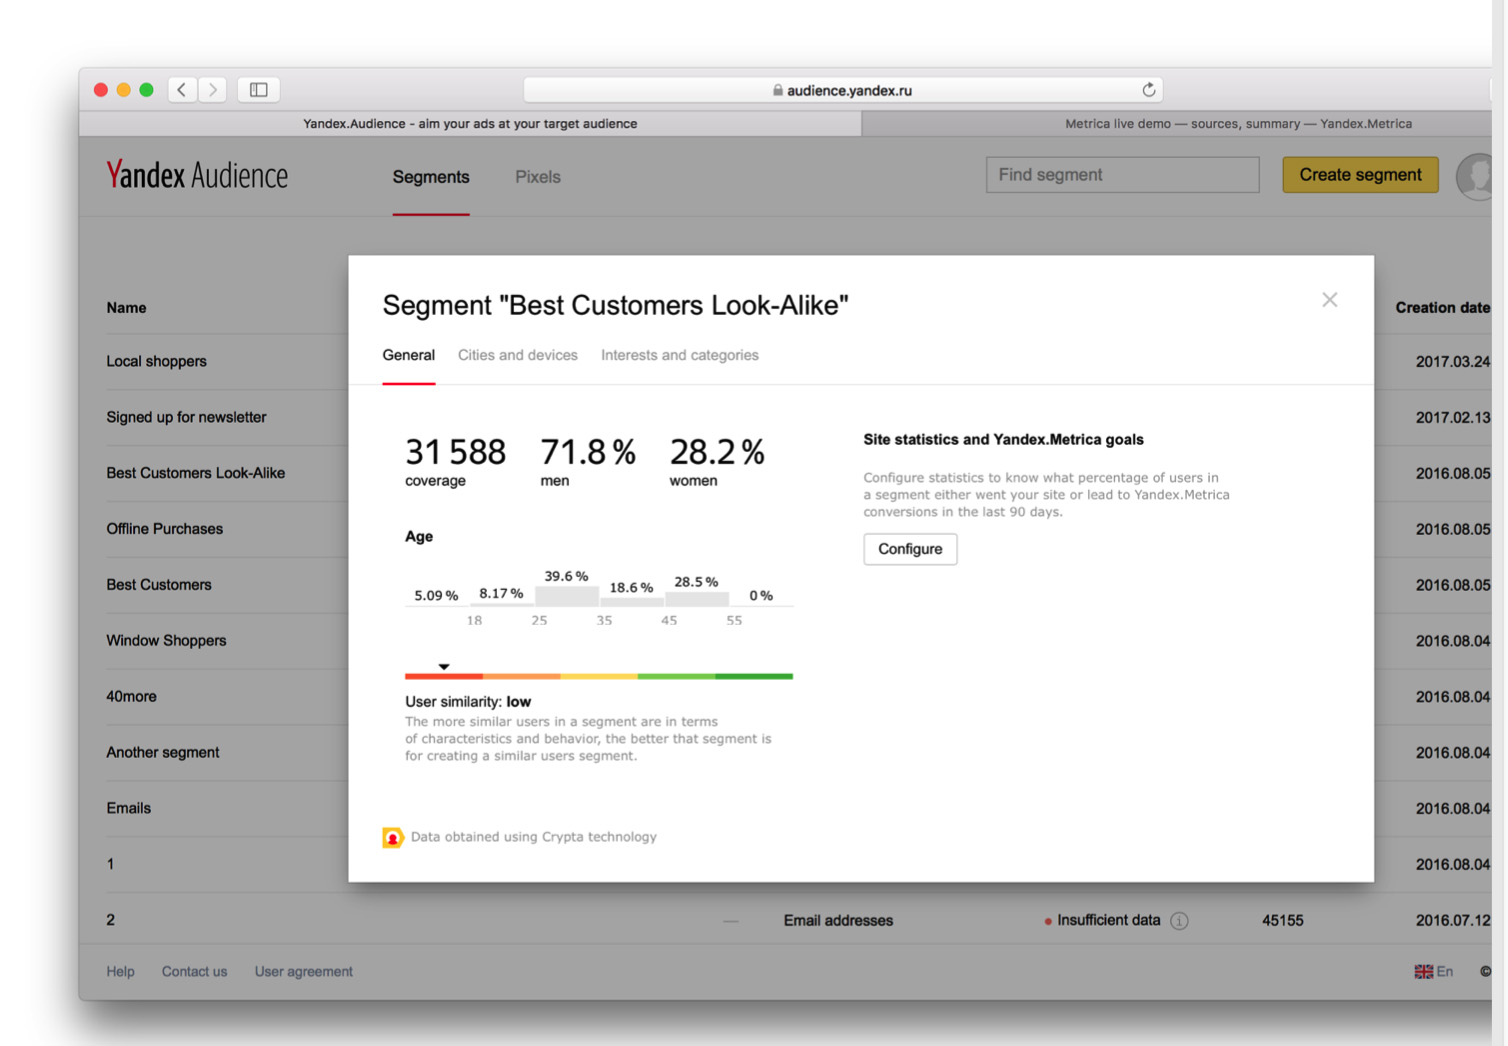Click the 71.8 % men figure
This screenshot has width=1508, height=1046.
pyautogui.click(x=588, y=452)
